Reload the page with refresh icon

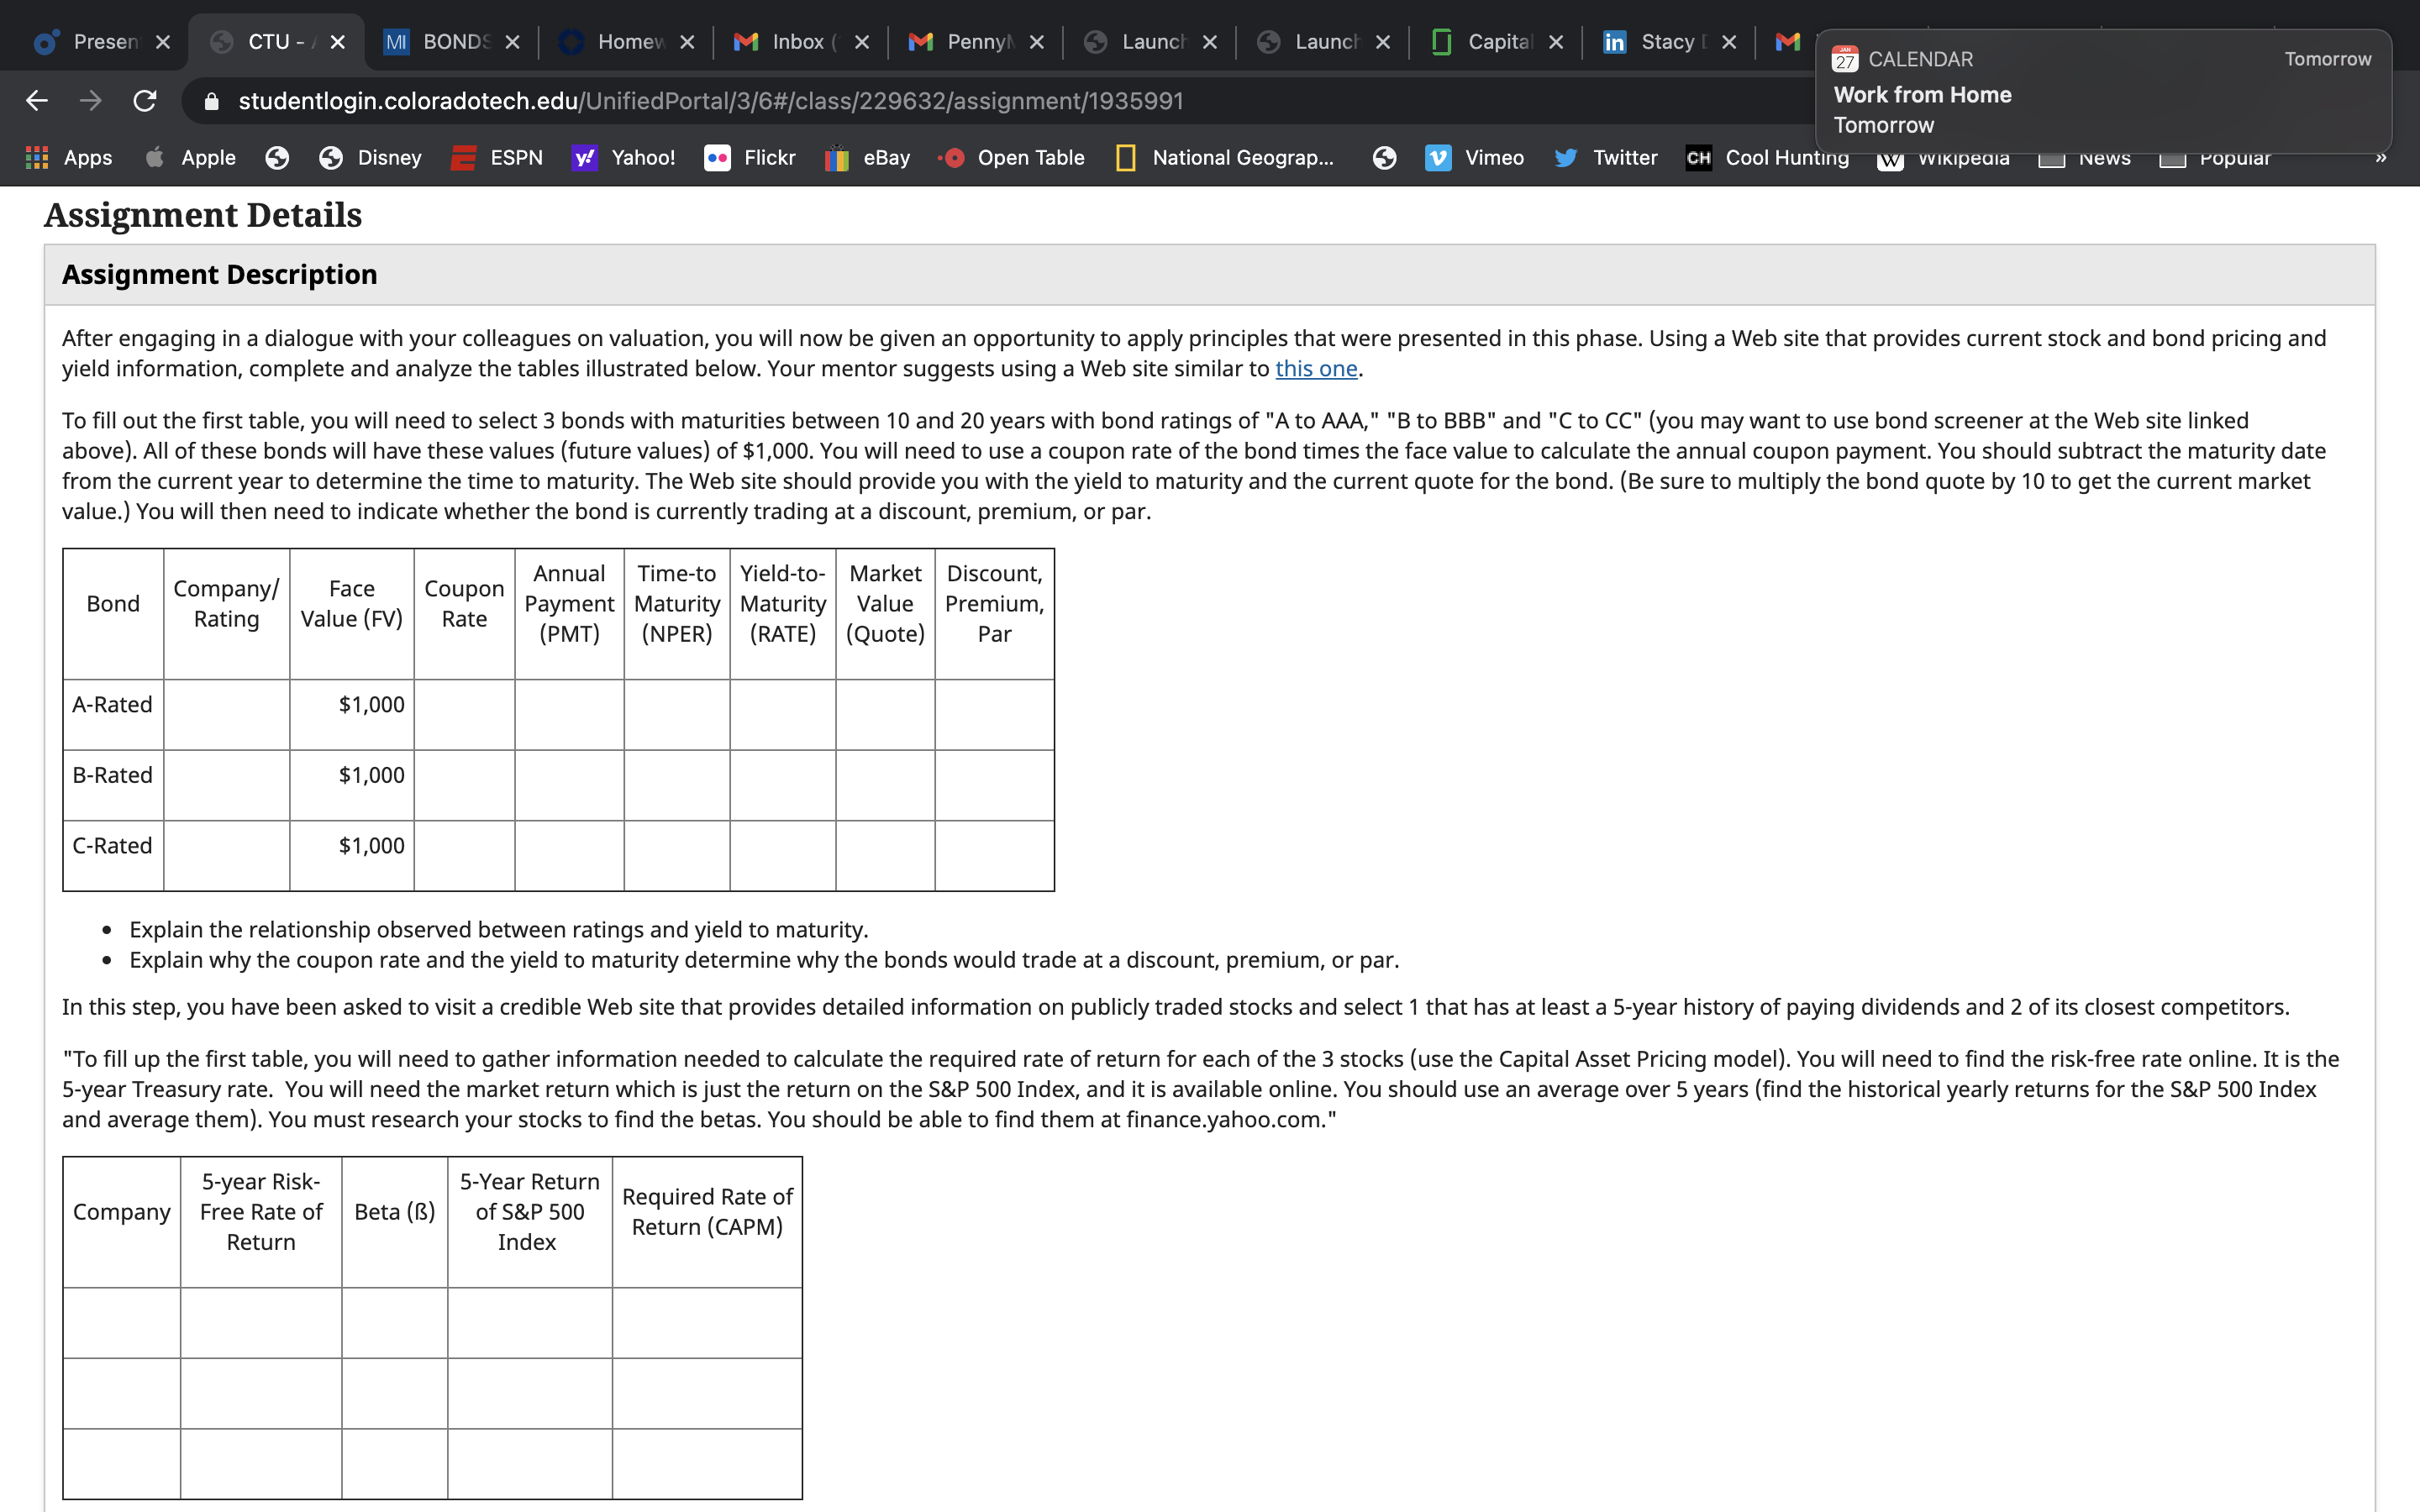[145, 101]
